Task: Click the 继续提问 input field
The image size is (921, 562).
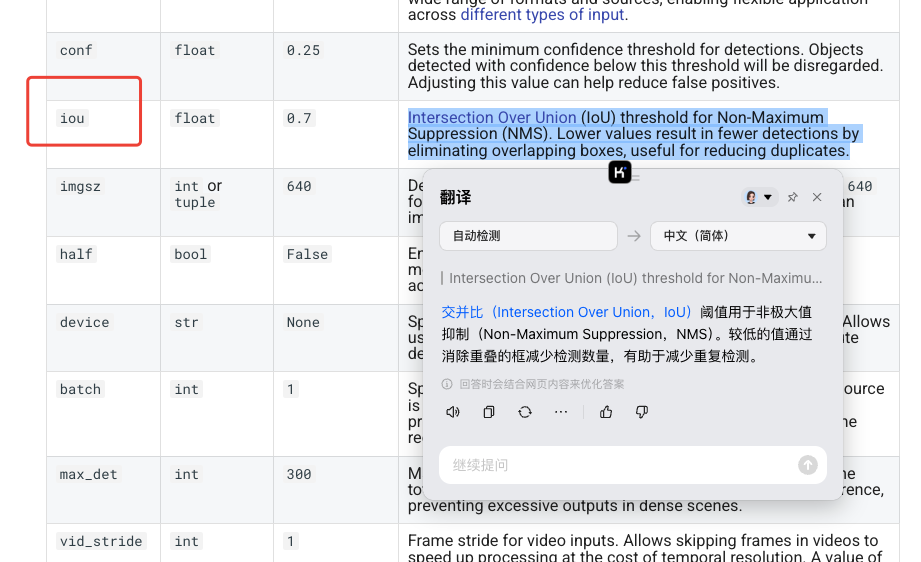Action: (615, 465)
